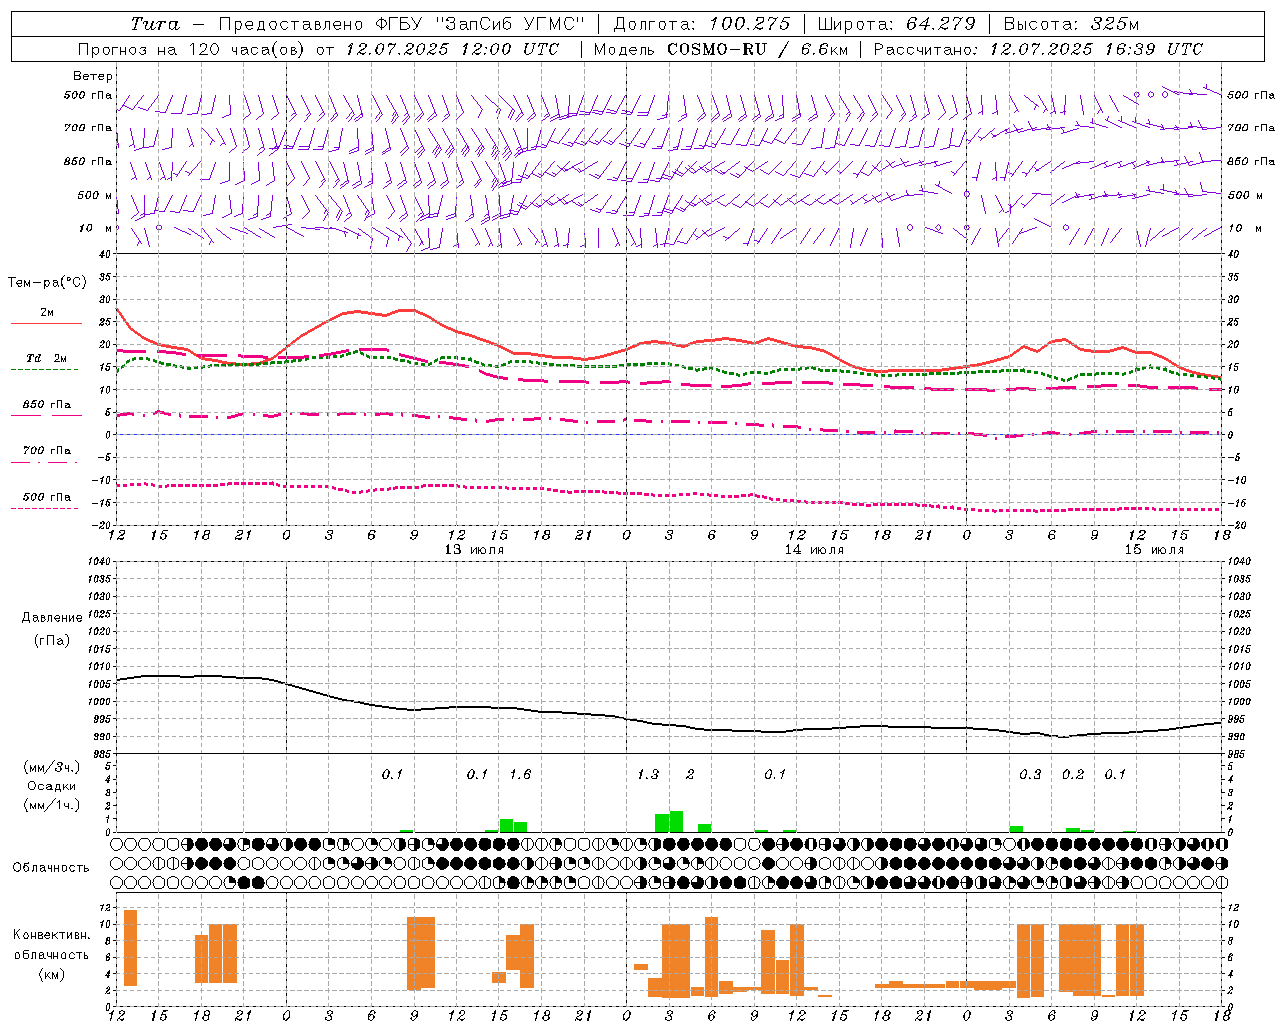Click the station name "Tura" in header
The width and height of the screenshot is (1280, 1024).
coord(155,24)
